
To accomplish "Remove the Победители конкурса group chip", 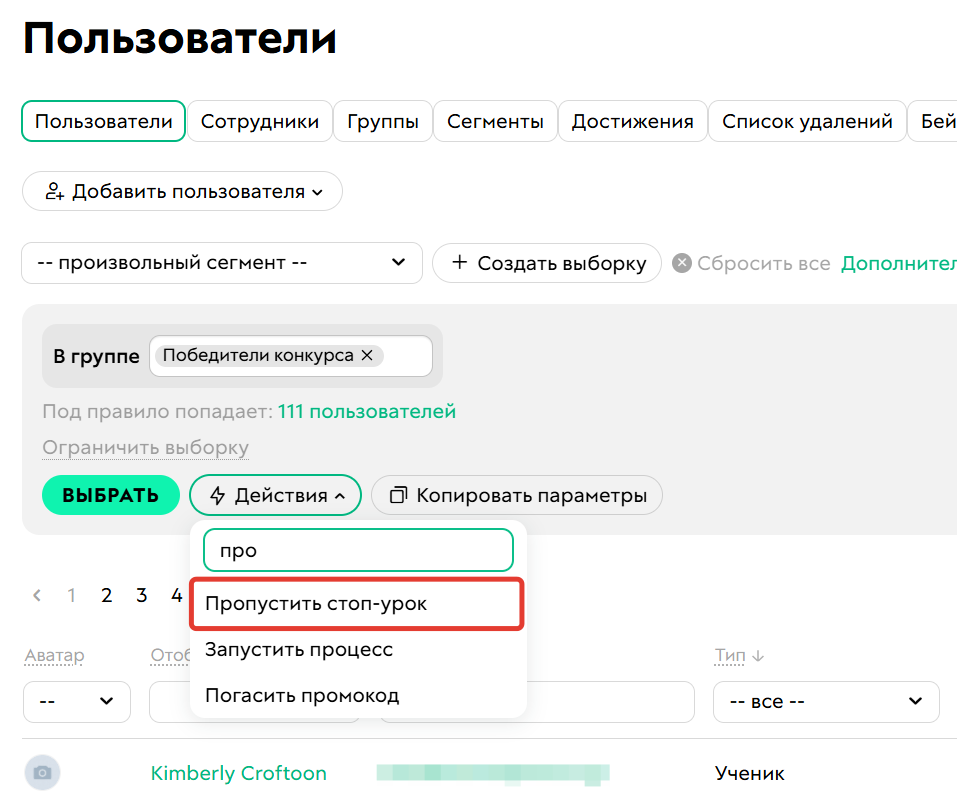I will (x=368, y=355).
